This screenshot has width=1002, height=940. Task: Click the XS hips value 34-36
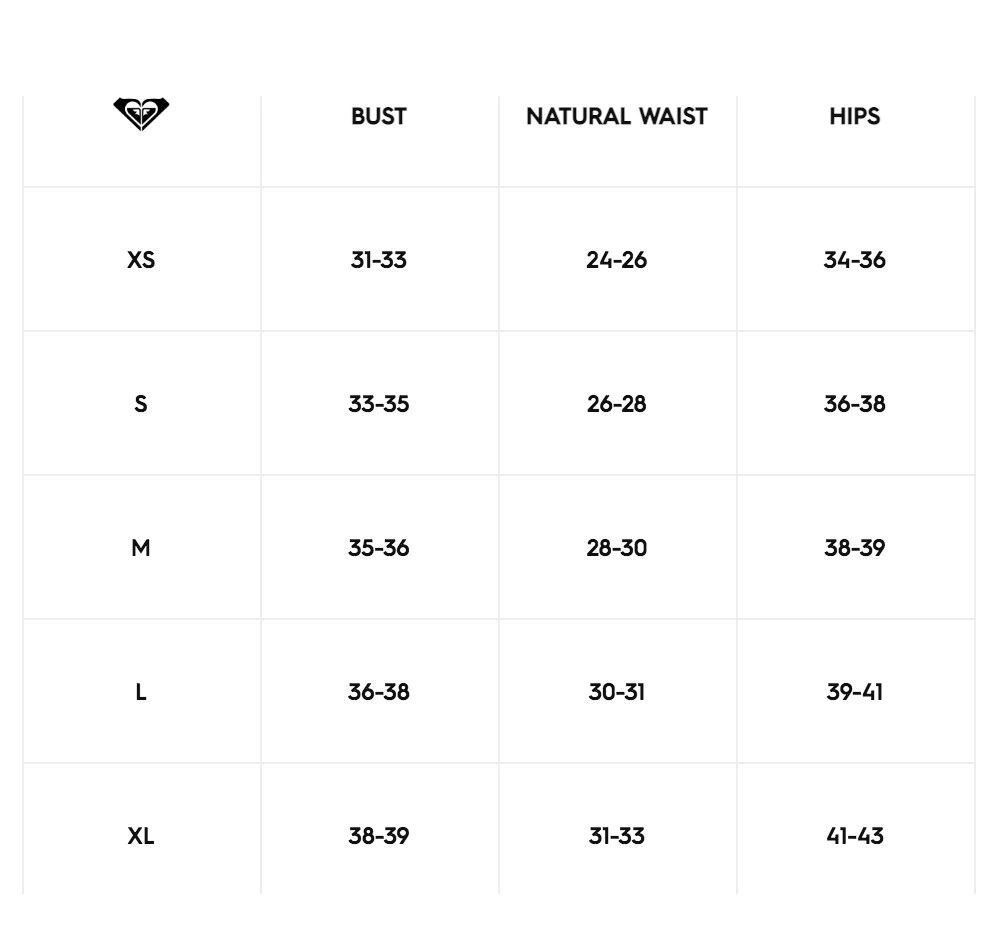point(855,260)
